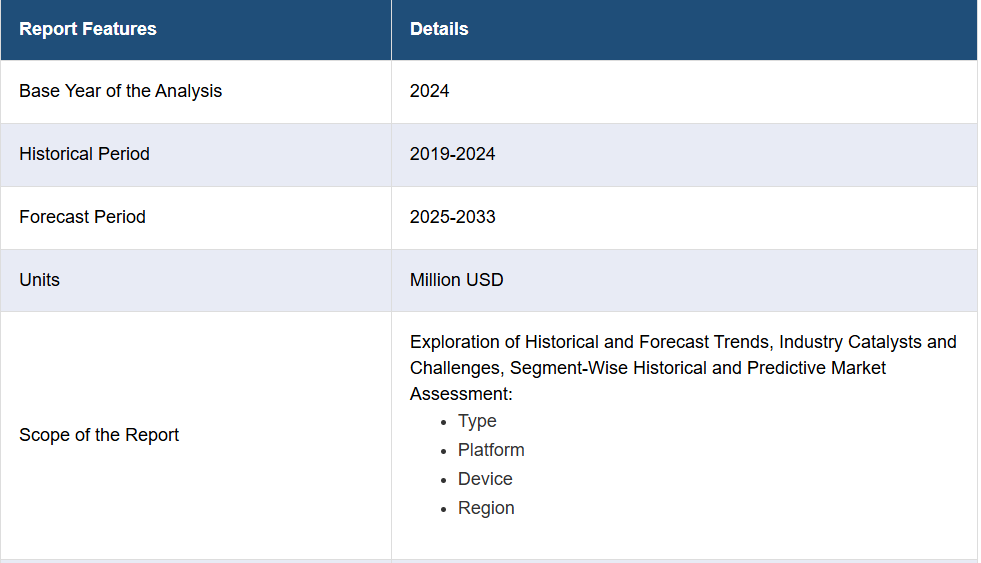
Task: Click the Platform bullet item
Action: 491,450
